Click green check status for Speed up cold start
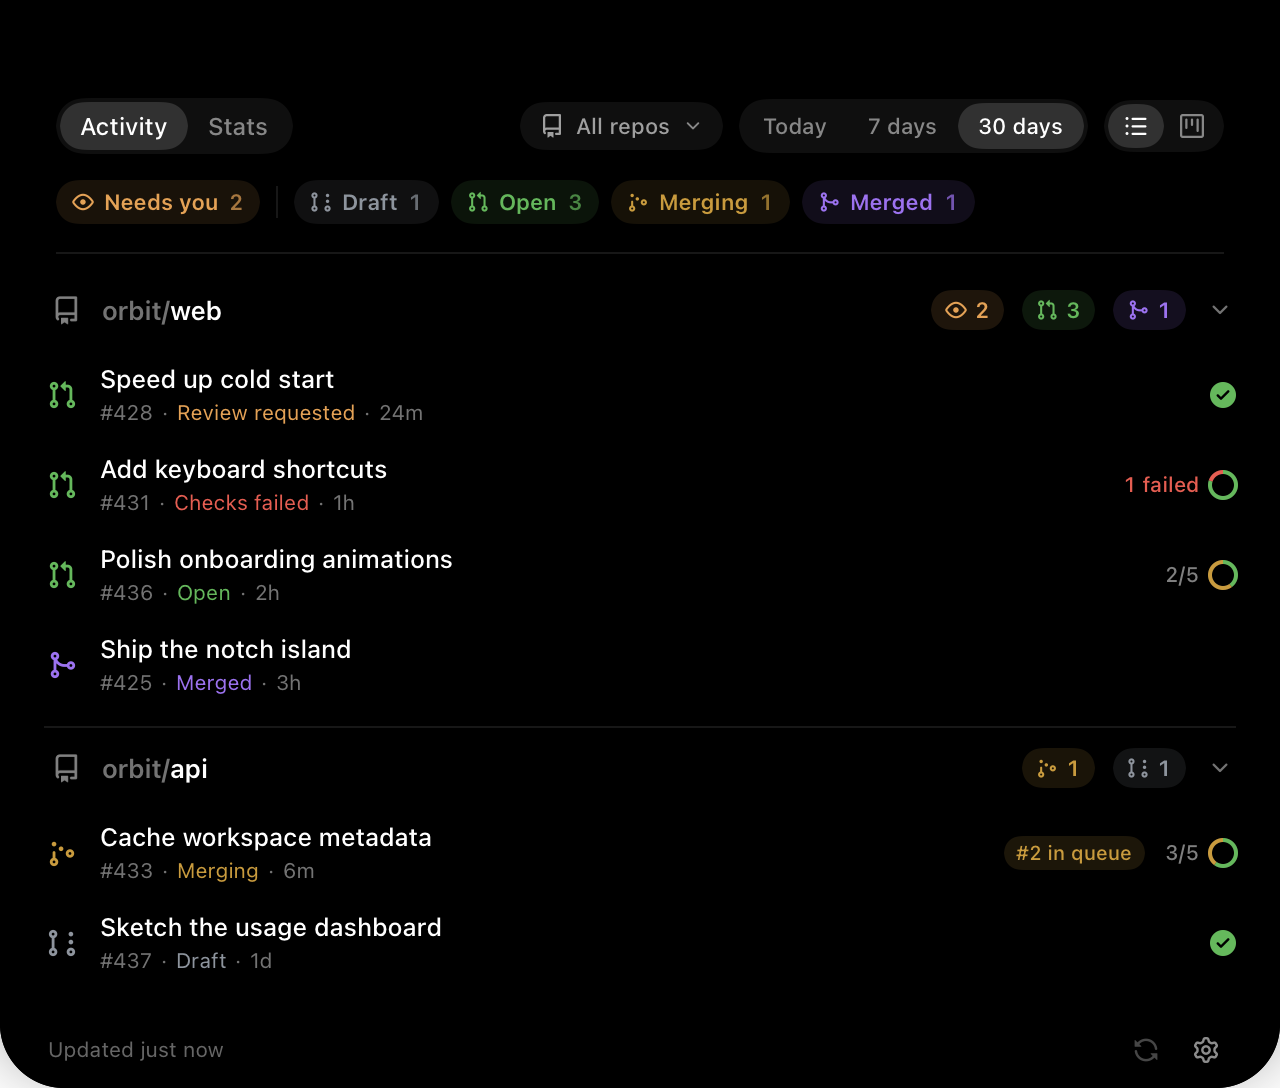This screenshot has height=1088, width=1280. 1223,395
